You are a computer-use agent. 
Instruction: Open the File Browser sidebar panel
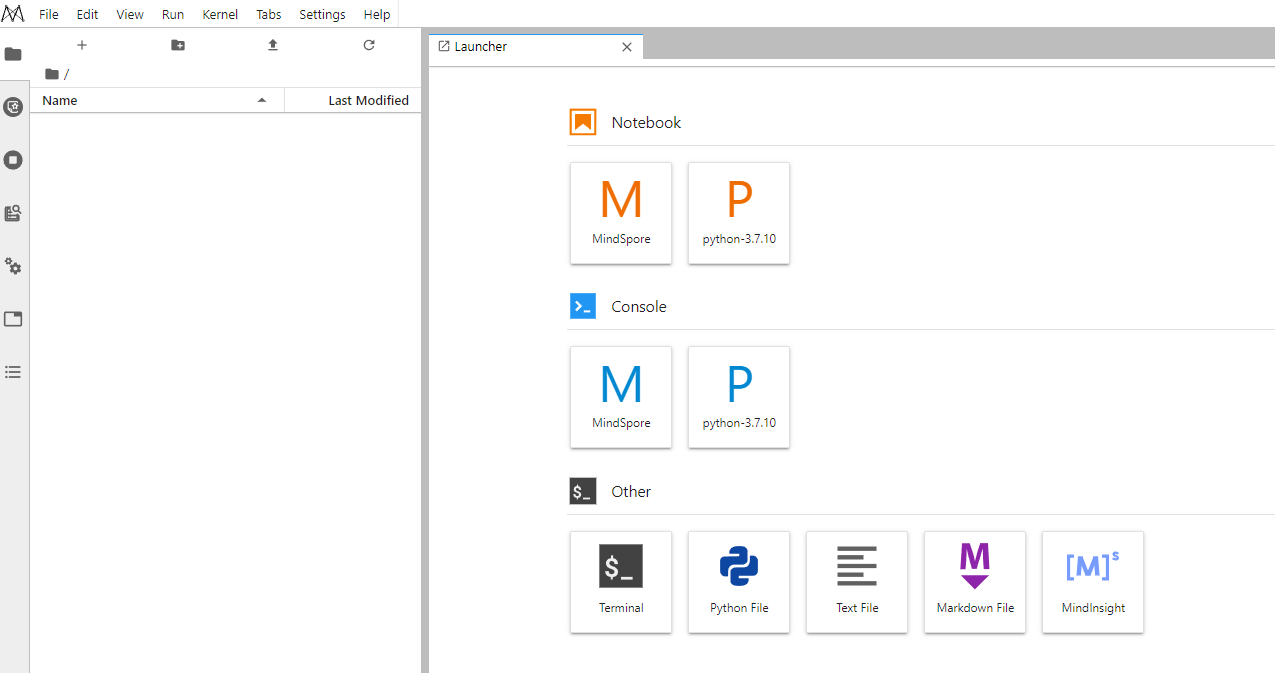(x=13, y=54)
